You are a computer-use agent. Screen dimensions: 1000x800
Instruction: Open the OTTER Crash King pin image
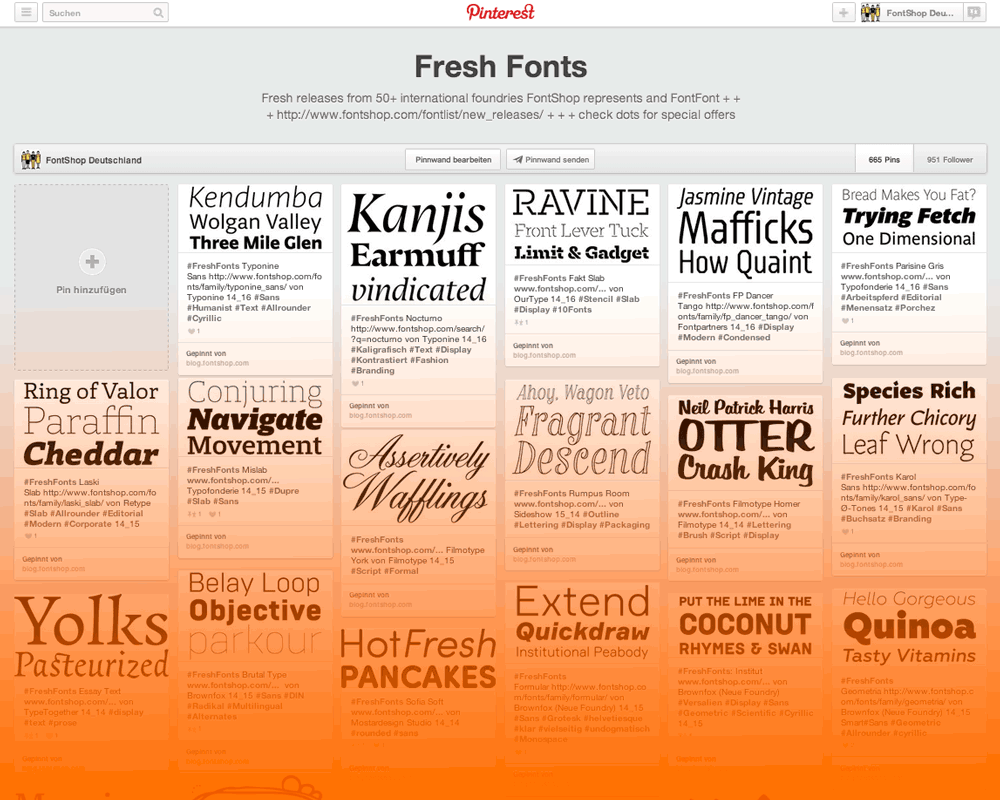745,443
